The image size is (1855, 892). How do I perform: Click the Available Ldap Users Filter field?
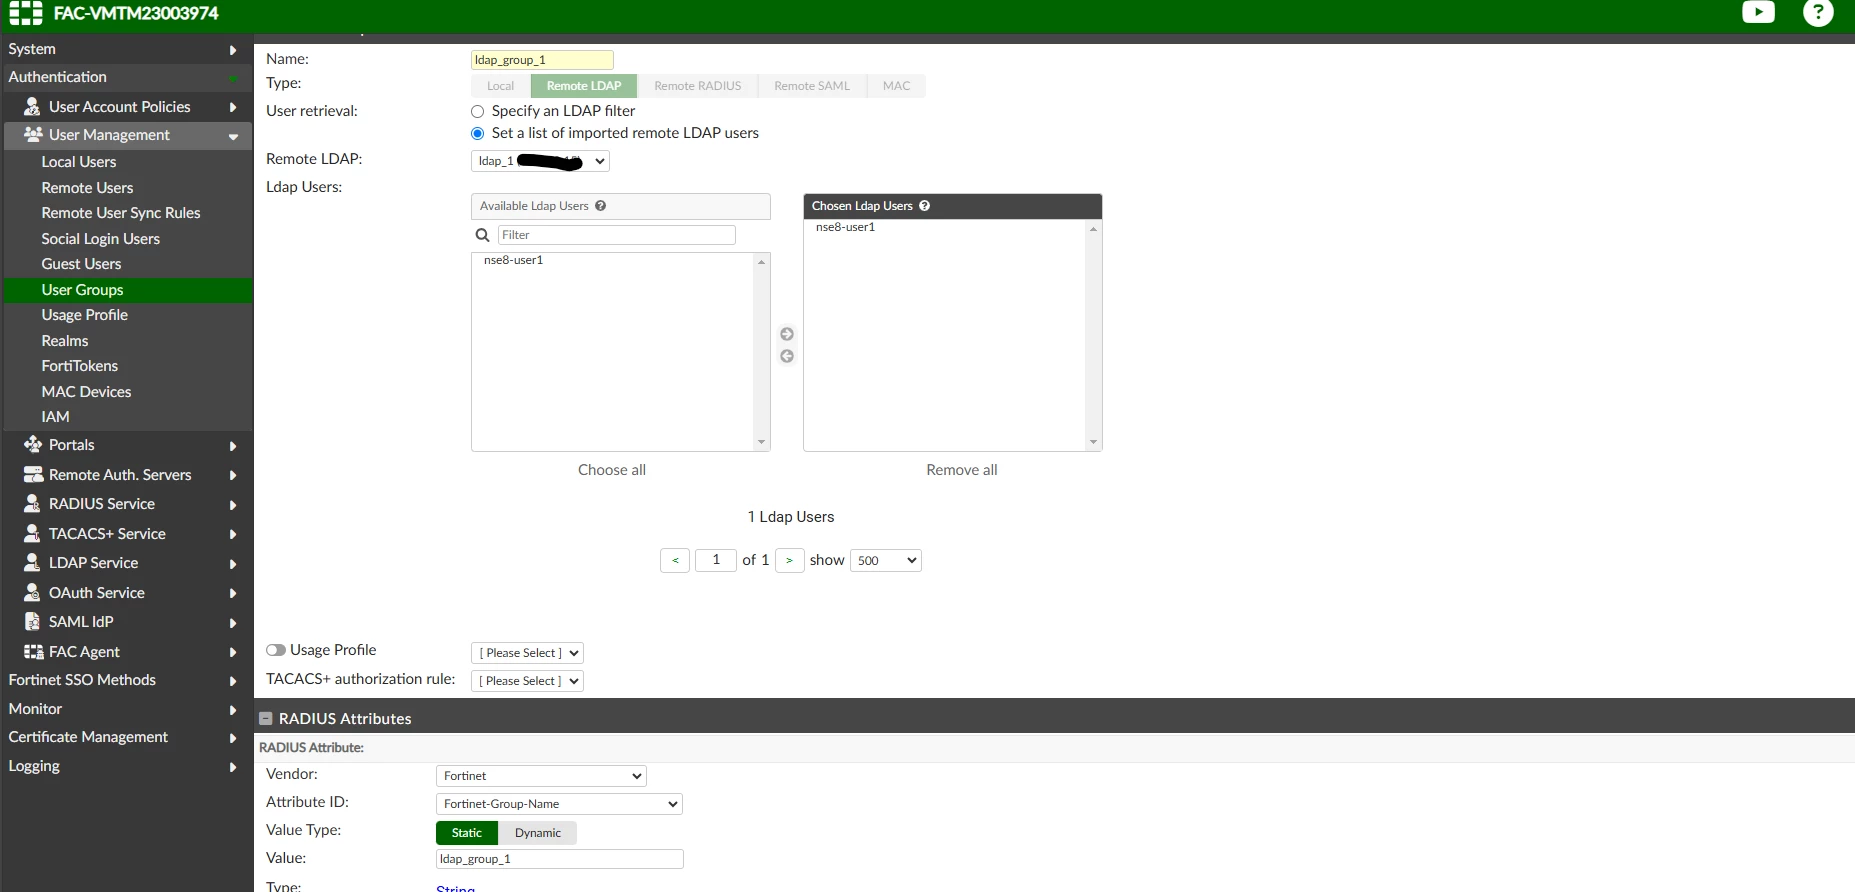pyautogui.click(x=617, y=235)
